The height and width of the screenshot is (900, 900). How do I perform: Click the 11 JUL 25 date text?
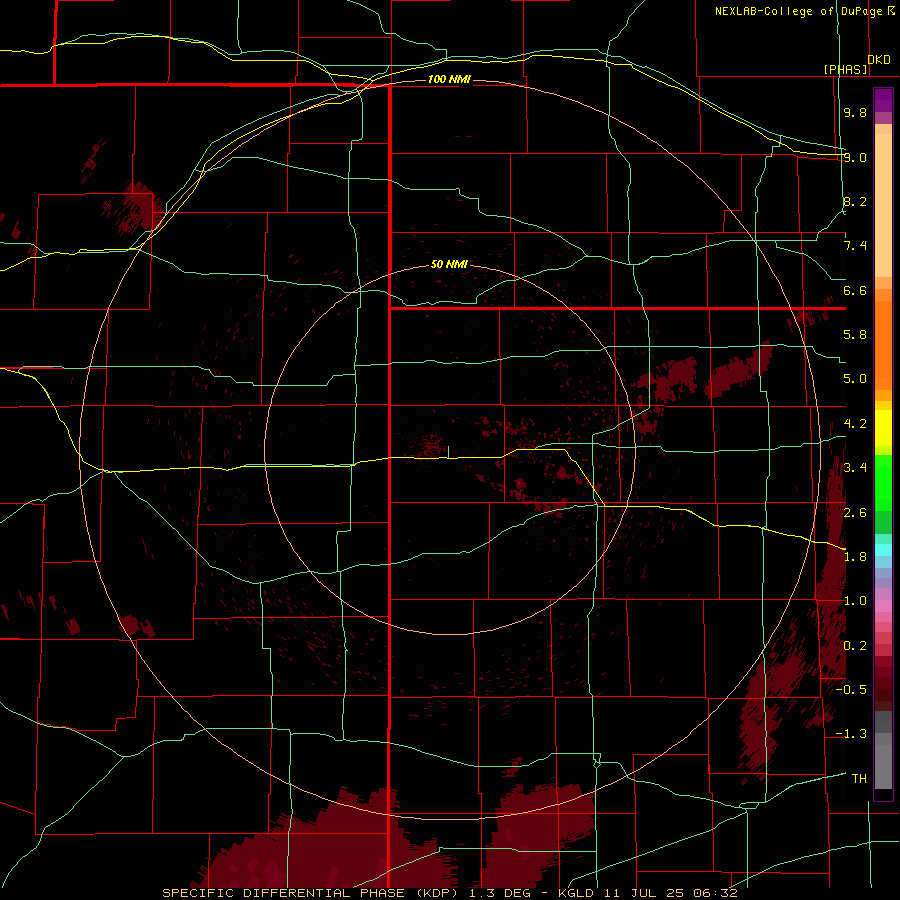[x=645, y=893]
